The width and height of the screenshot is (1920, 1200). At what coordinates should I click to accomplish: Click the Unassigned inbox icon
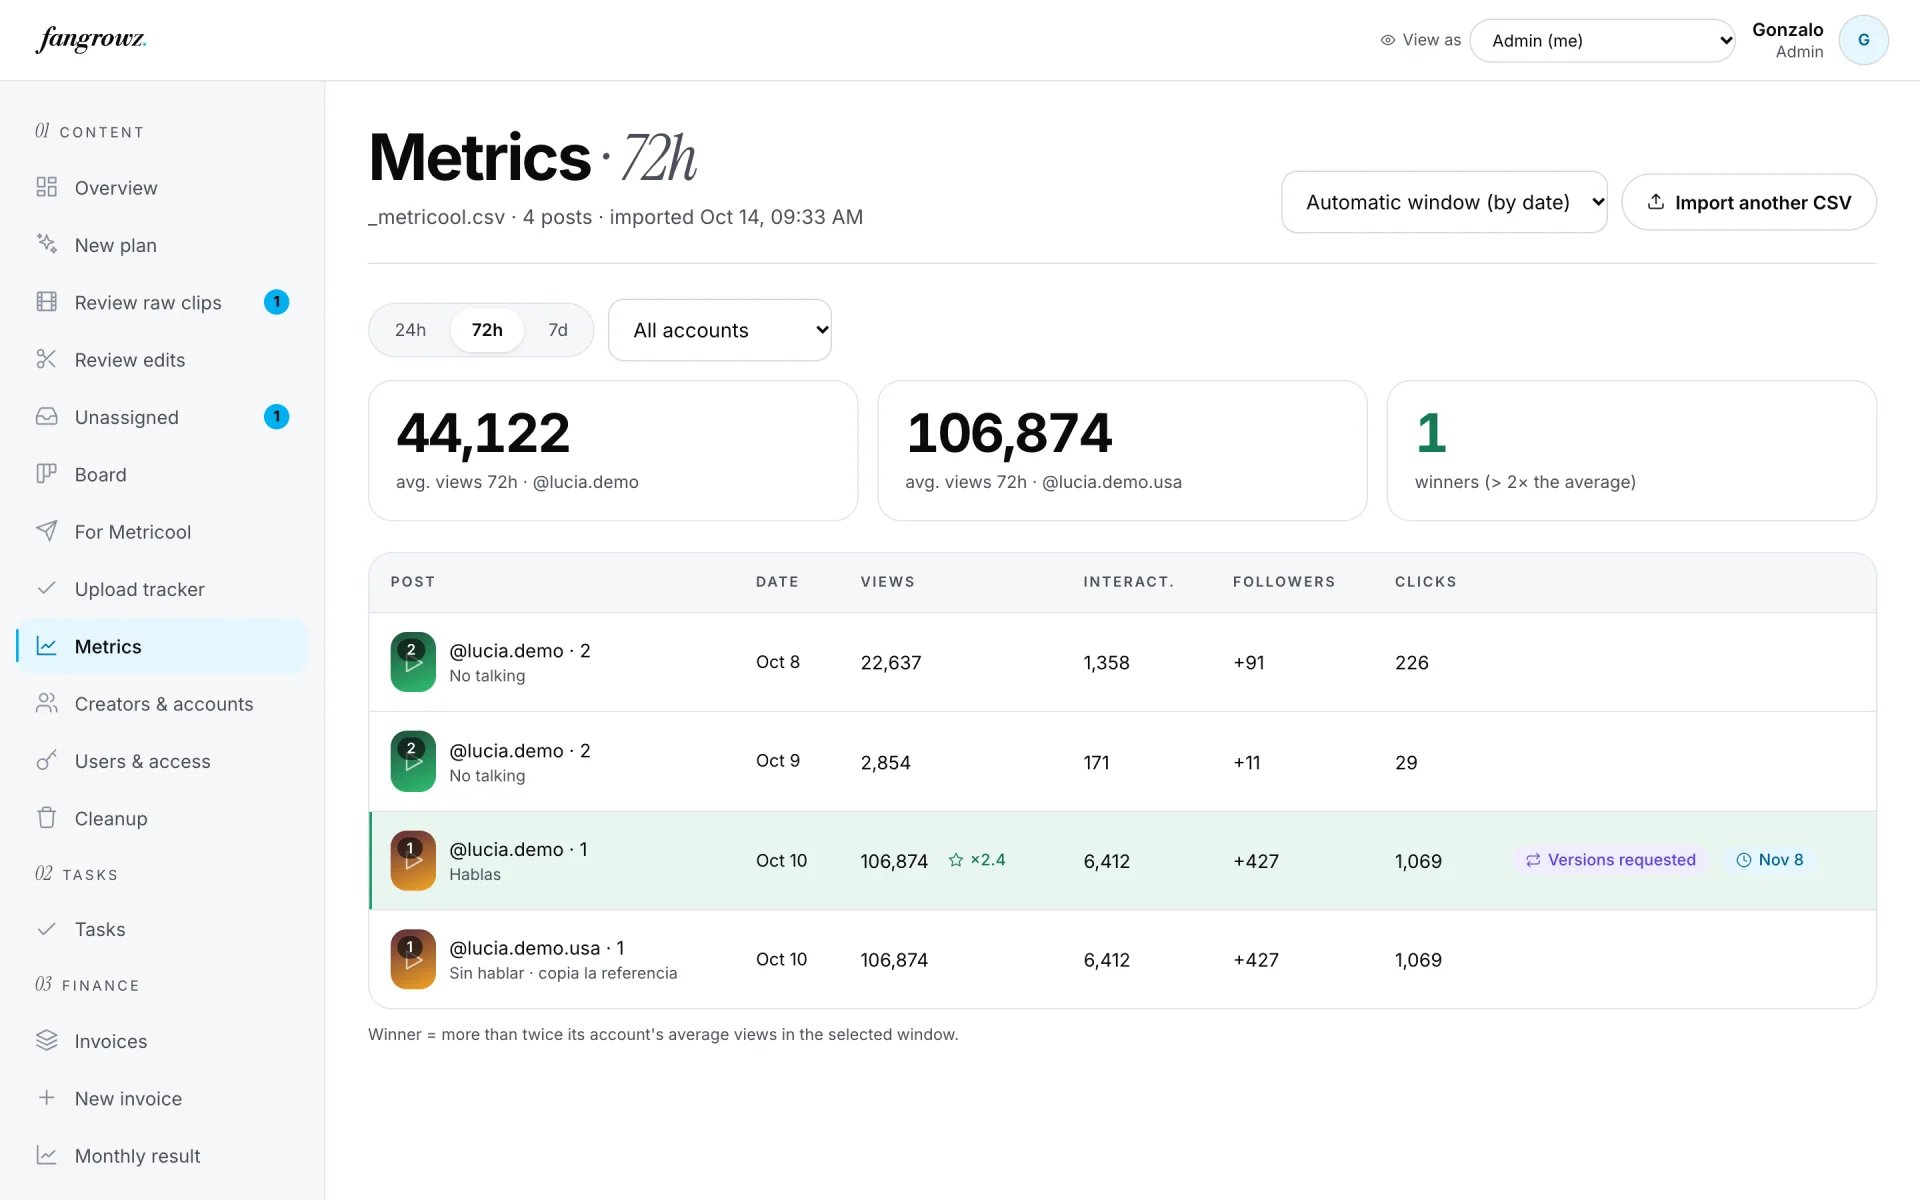(46, 416)
